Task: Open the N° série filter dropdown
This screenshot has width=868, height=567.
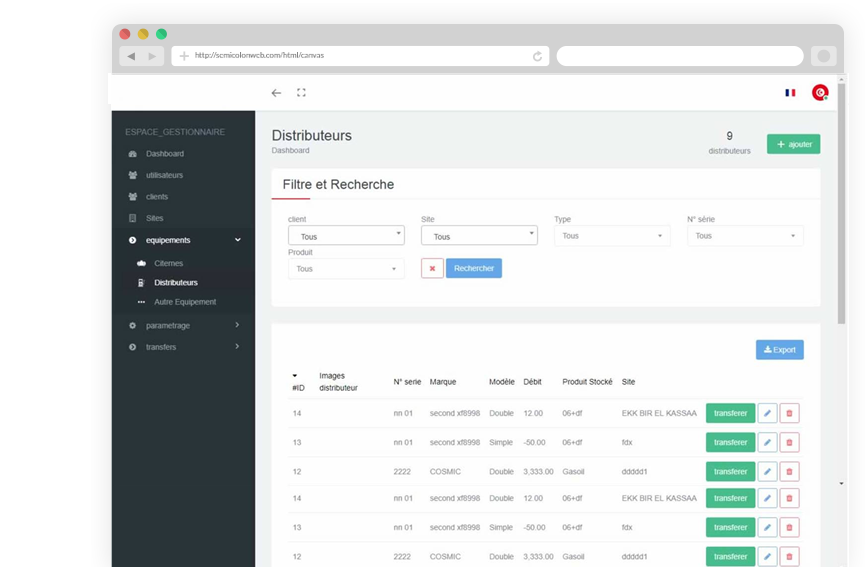Action: (x=745, y=236)
